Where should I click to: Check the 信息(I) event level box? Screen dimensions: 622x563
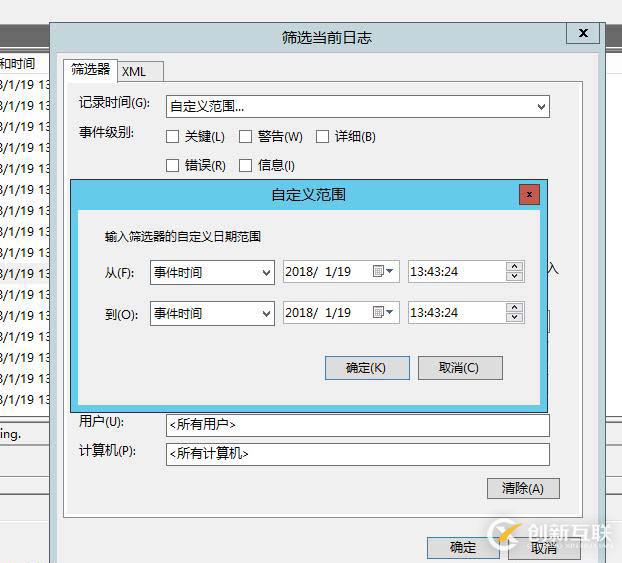(x=245, y=165)
